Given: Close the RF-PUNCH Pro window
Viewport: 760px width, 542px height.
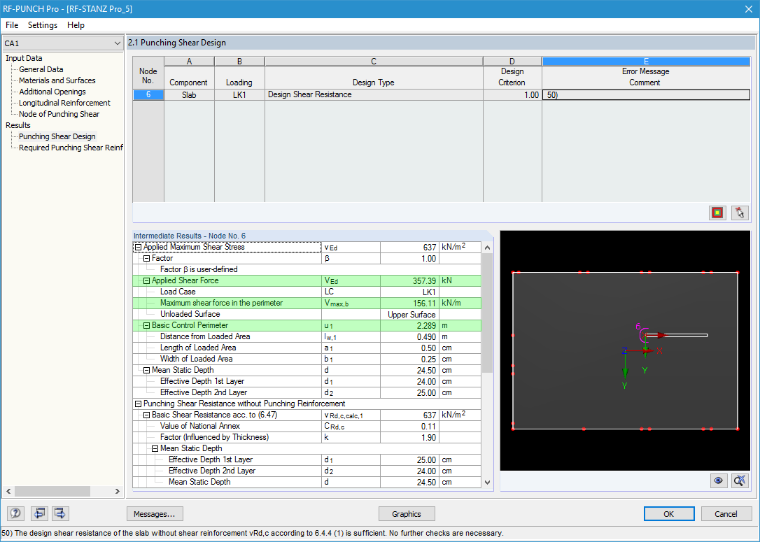Looking at the screenshot, I should tap(748, 9).
